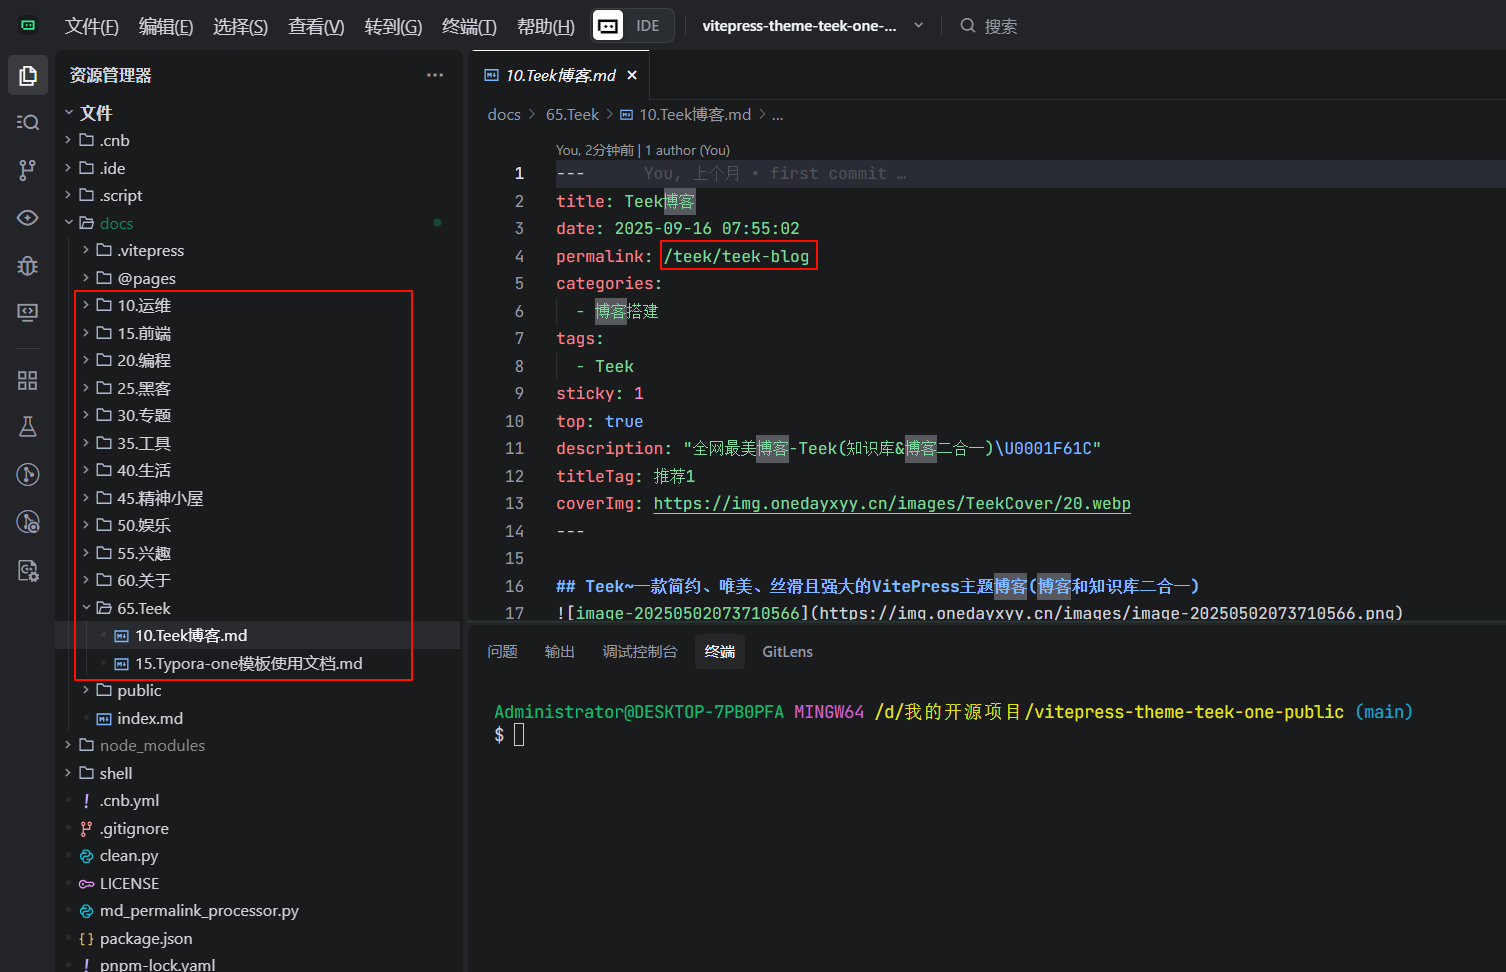Open the 终端(T) menu
This screenshot has width=1506, height=972.
tap(468, 26)
